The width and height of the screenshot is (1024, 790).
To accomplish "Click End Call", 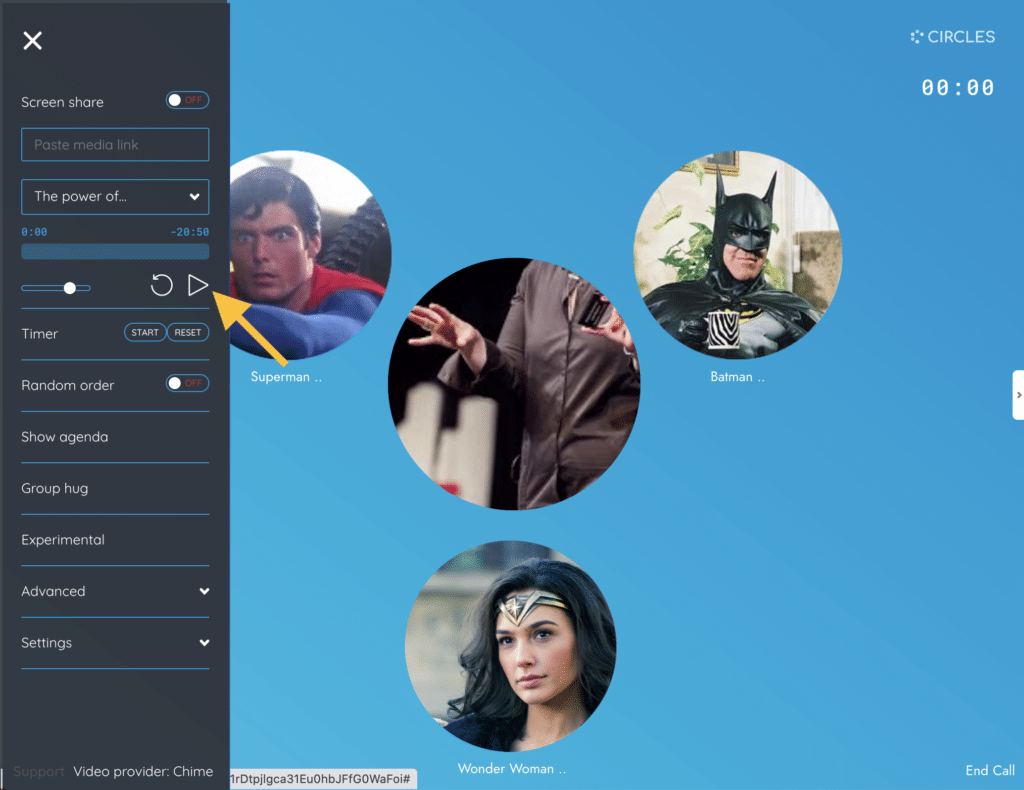I will coord(990,770).
